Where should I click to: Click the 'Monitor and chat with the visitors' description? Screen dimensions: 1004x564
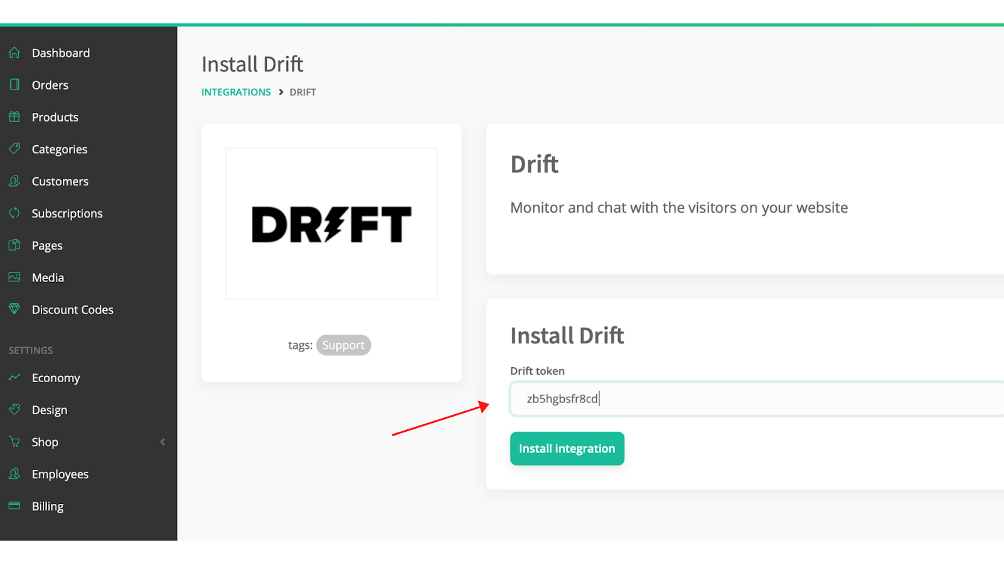(x=679, y=207)
